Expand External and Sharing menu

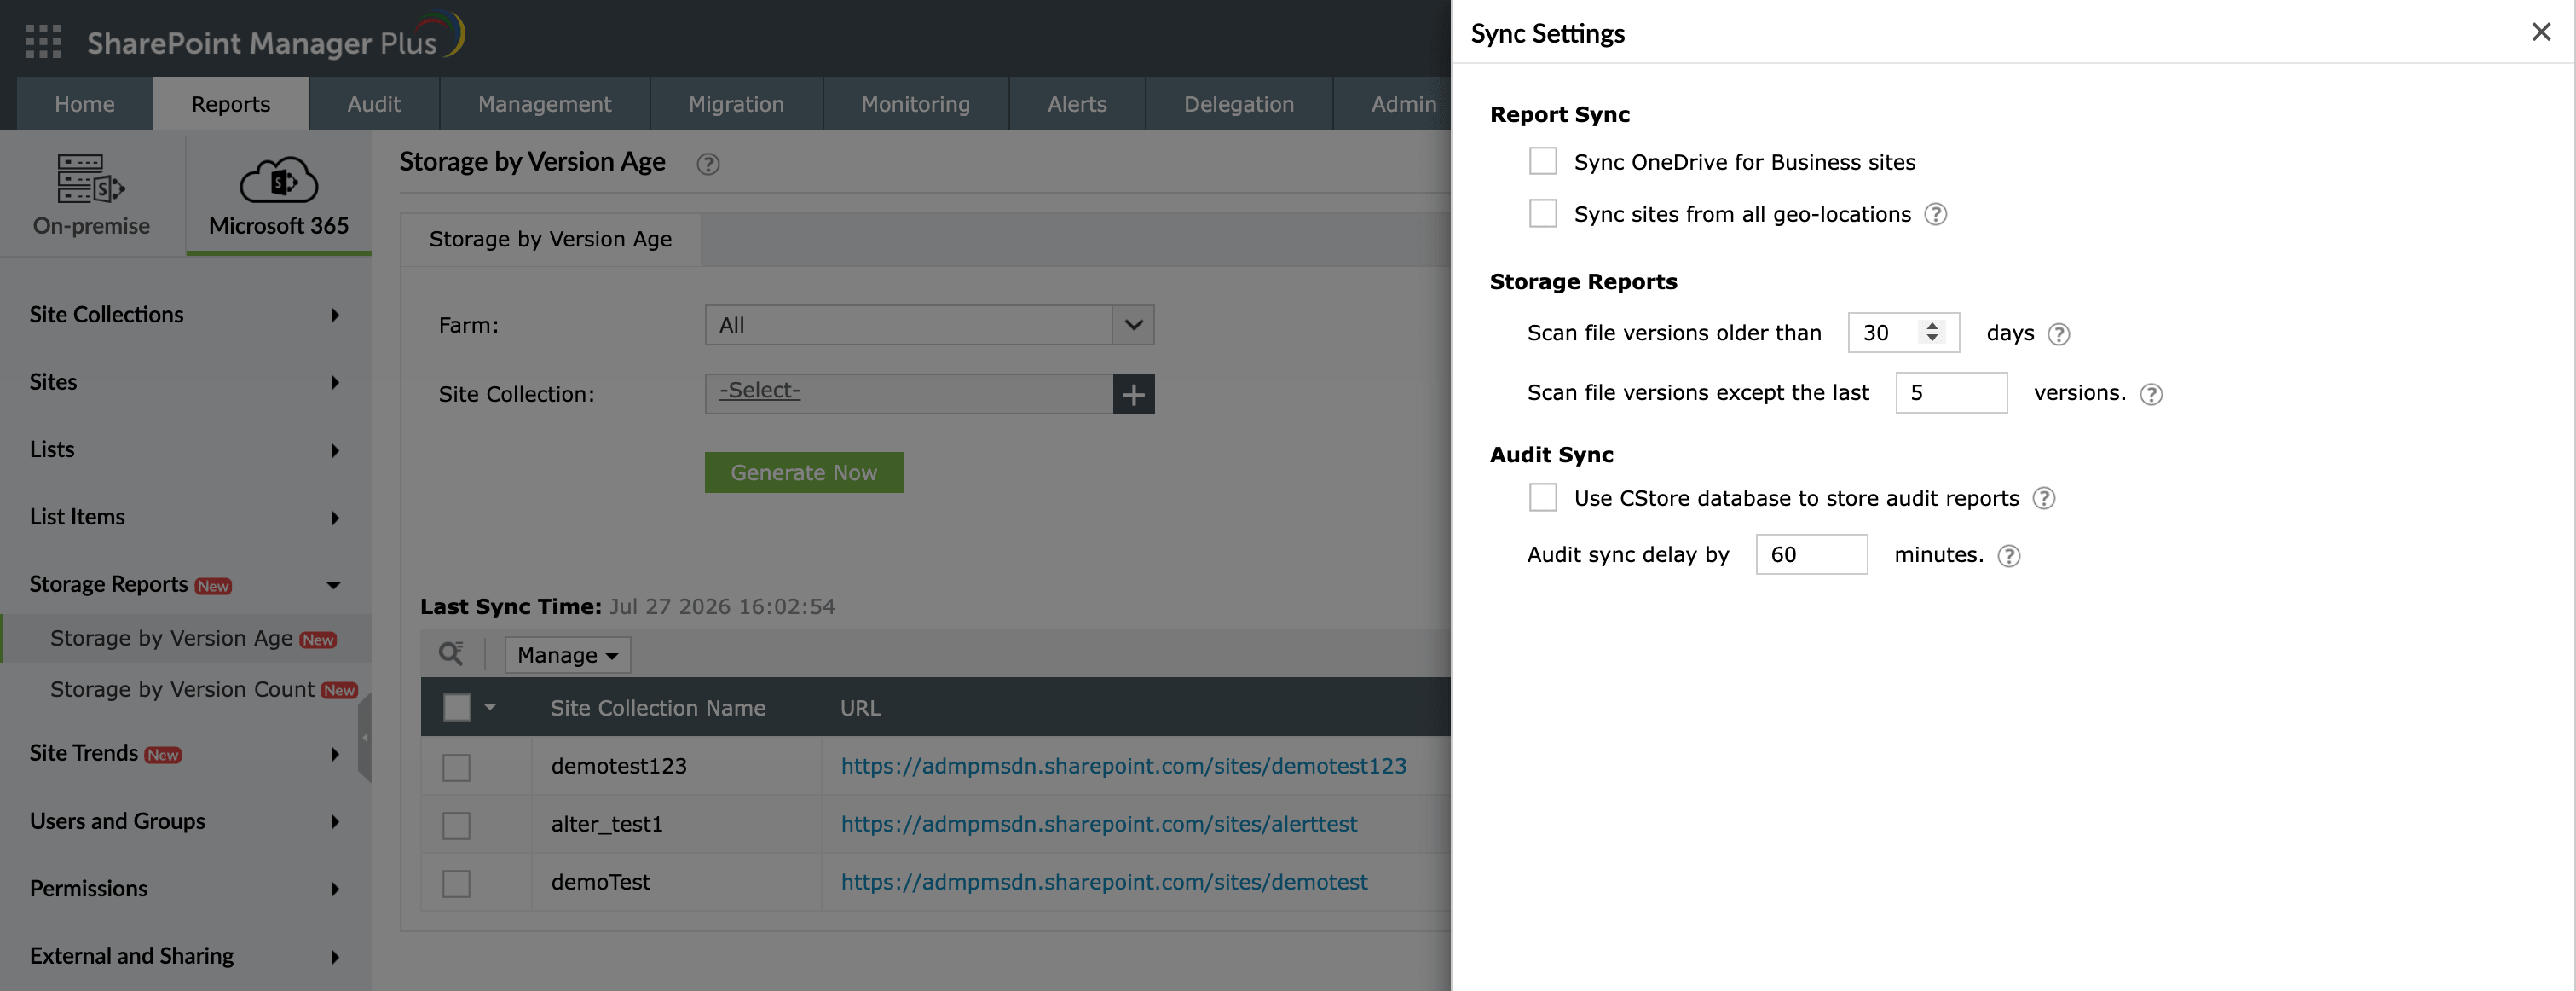185,956
